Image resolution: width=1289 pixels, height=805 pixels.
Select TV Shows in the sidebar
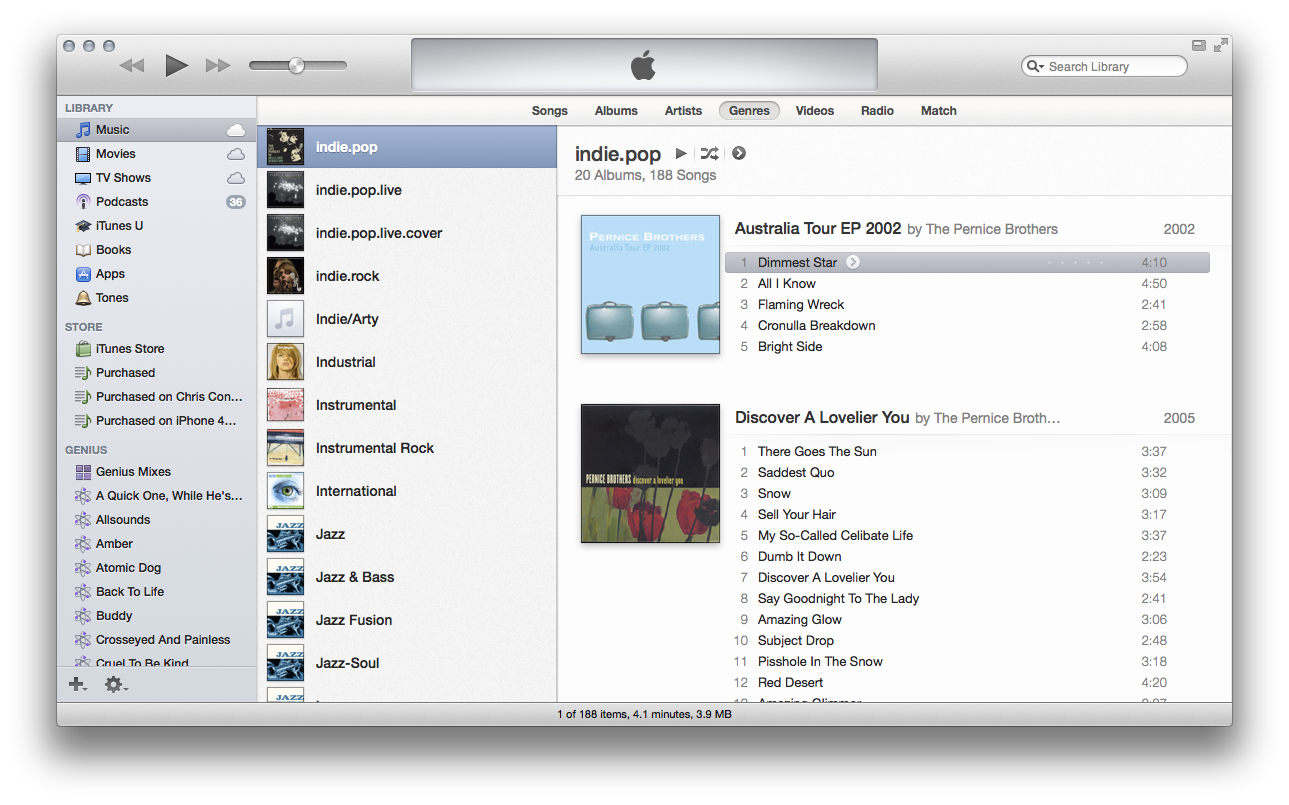point(157,178)
